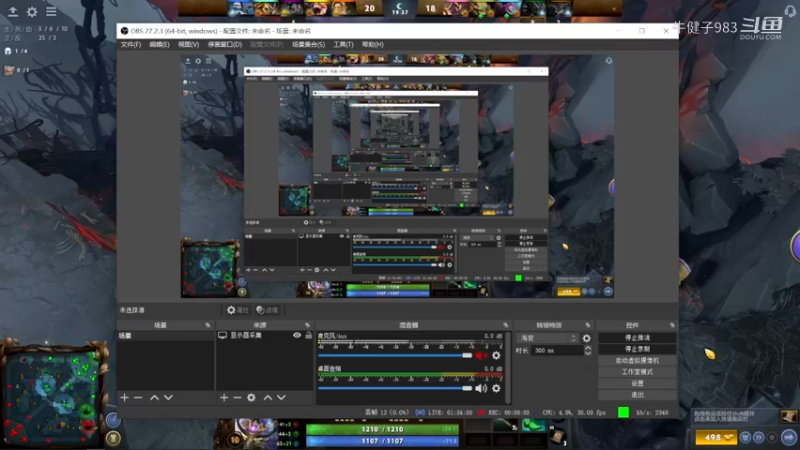Toggle lock on display capture source
Viewport: 800px width, 450px height.
(309, 335)
